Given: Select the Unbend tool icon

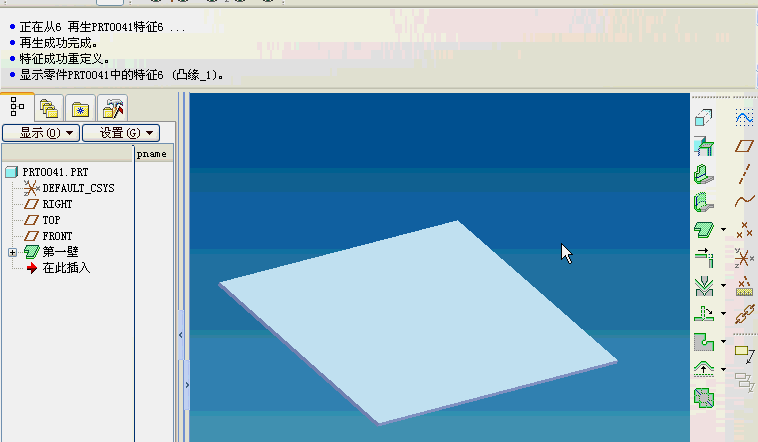Looking at the screenshot, I should tap(704, 313).
